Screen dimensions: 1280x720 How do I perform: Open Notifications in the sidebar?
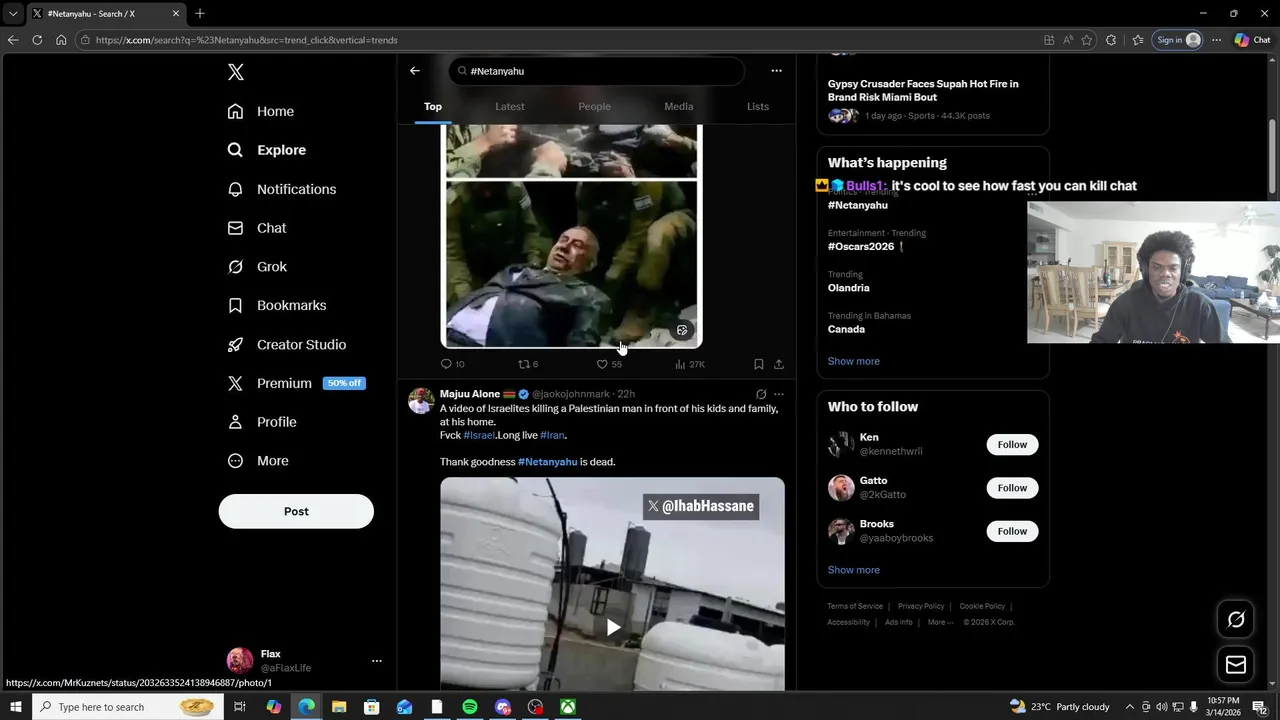(x=281, y=189)
